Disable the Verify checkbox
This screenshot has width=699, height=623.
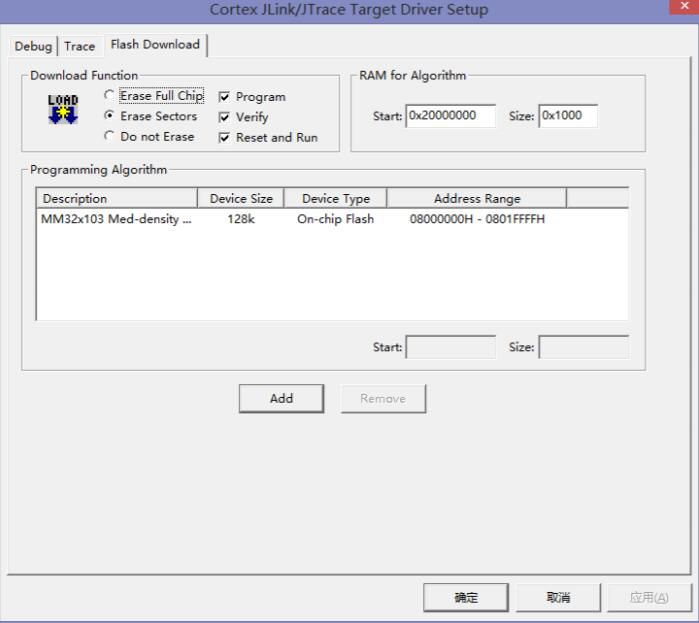(224, 117)
